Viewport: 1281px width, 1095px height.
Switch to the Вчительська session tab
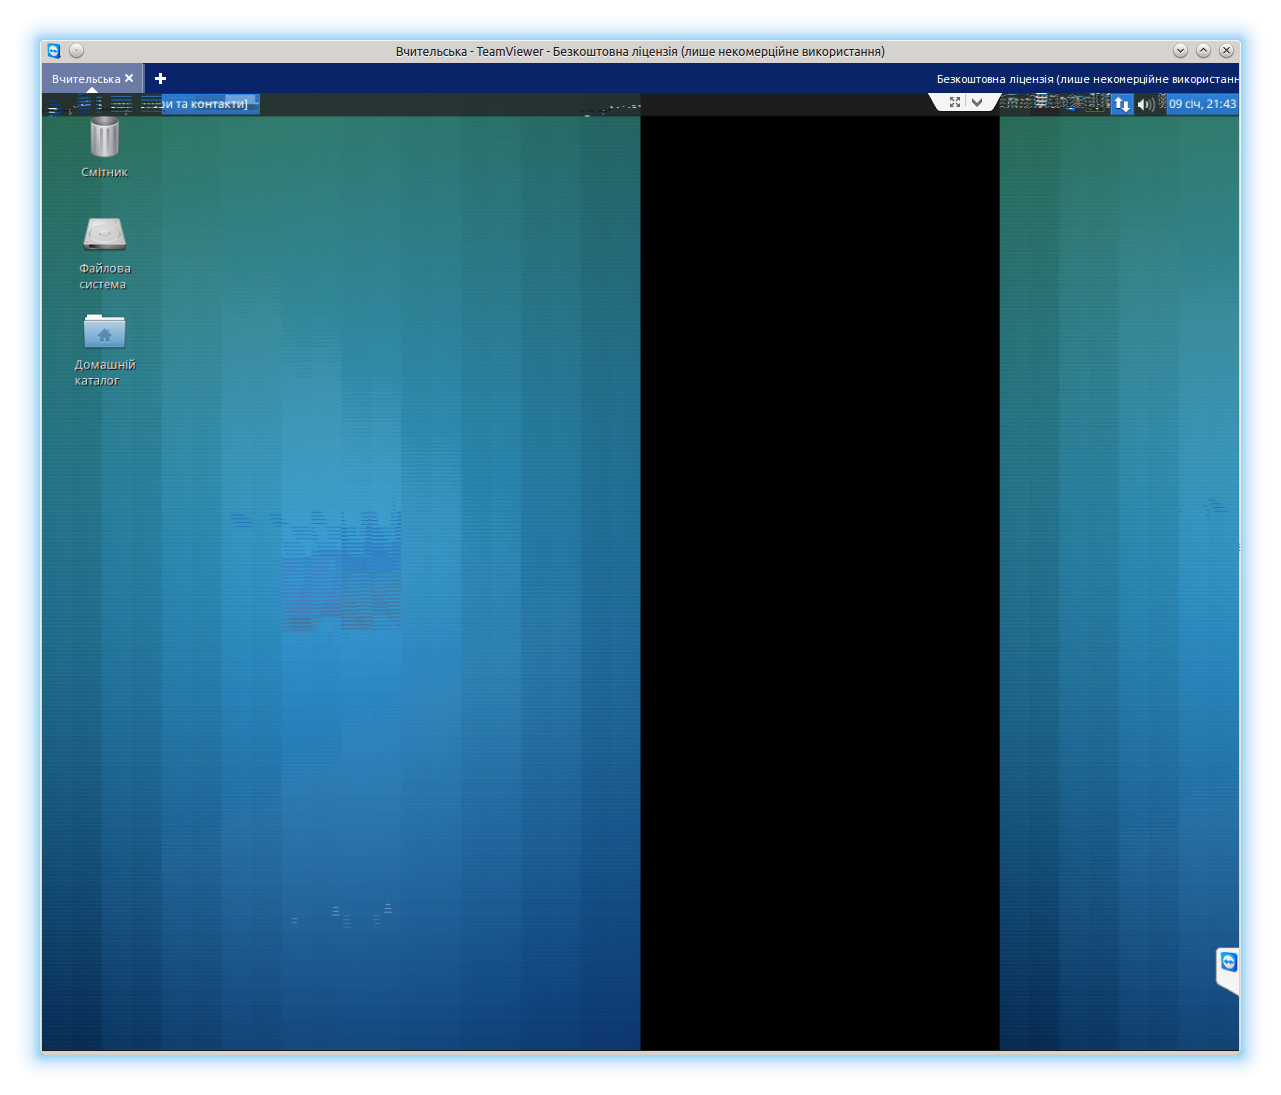85,79
